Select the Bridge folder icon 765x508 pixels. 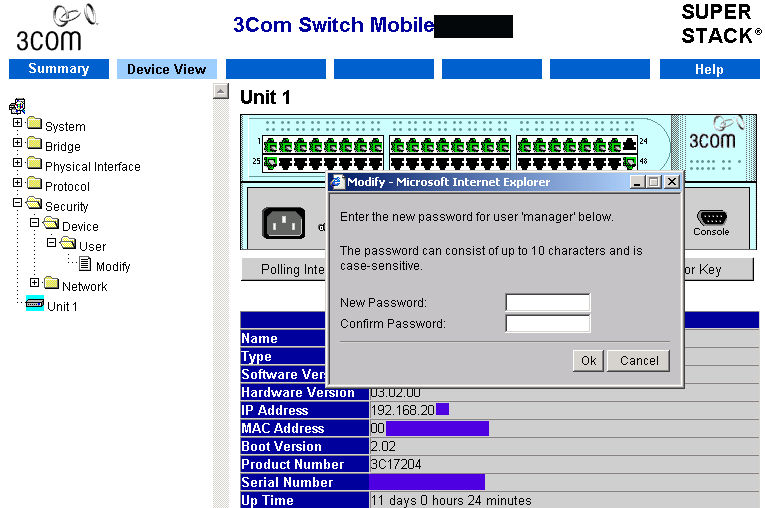pyautogui.click(x=34, y=143)
